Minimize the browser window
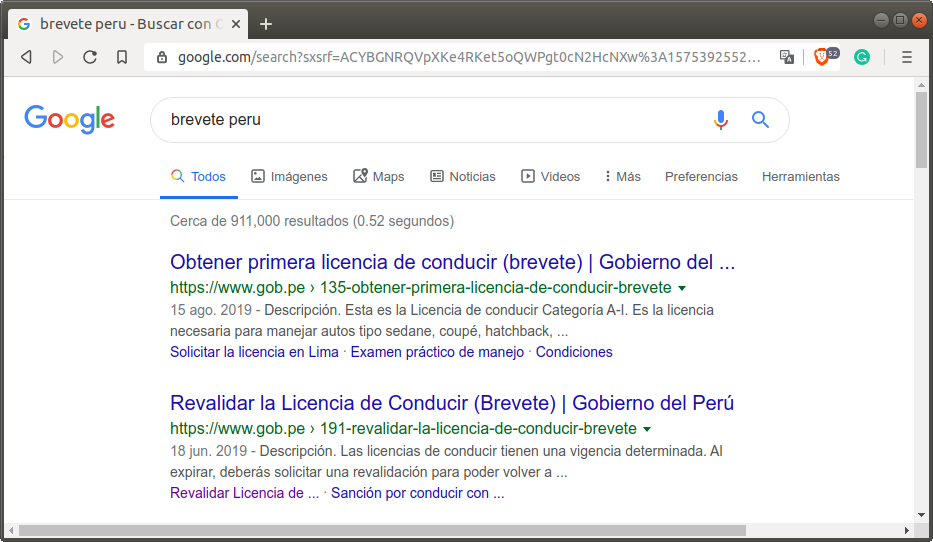The image size is (933, 542). click(x=881, y=20)
